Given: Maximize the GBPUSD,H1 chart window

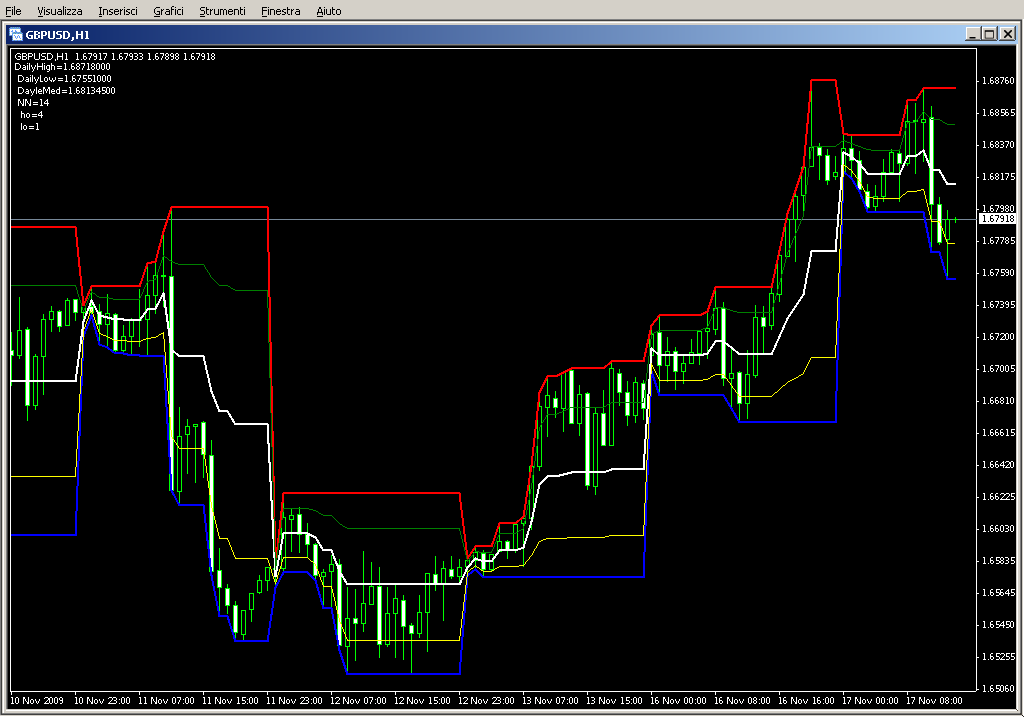Looking at the screenshot, I should click(990, 34).
